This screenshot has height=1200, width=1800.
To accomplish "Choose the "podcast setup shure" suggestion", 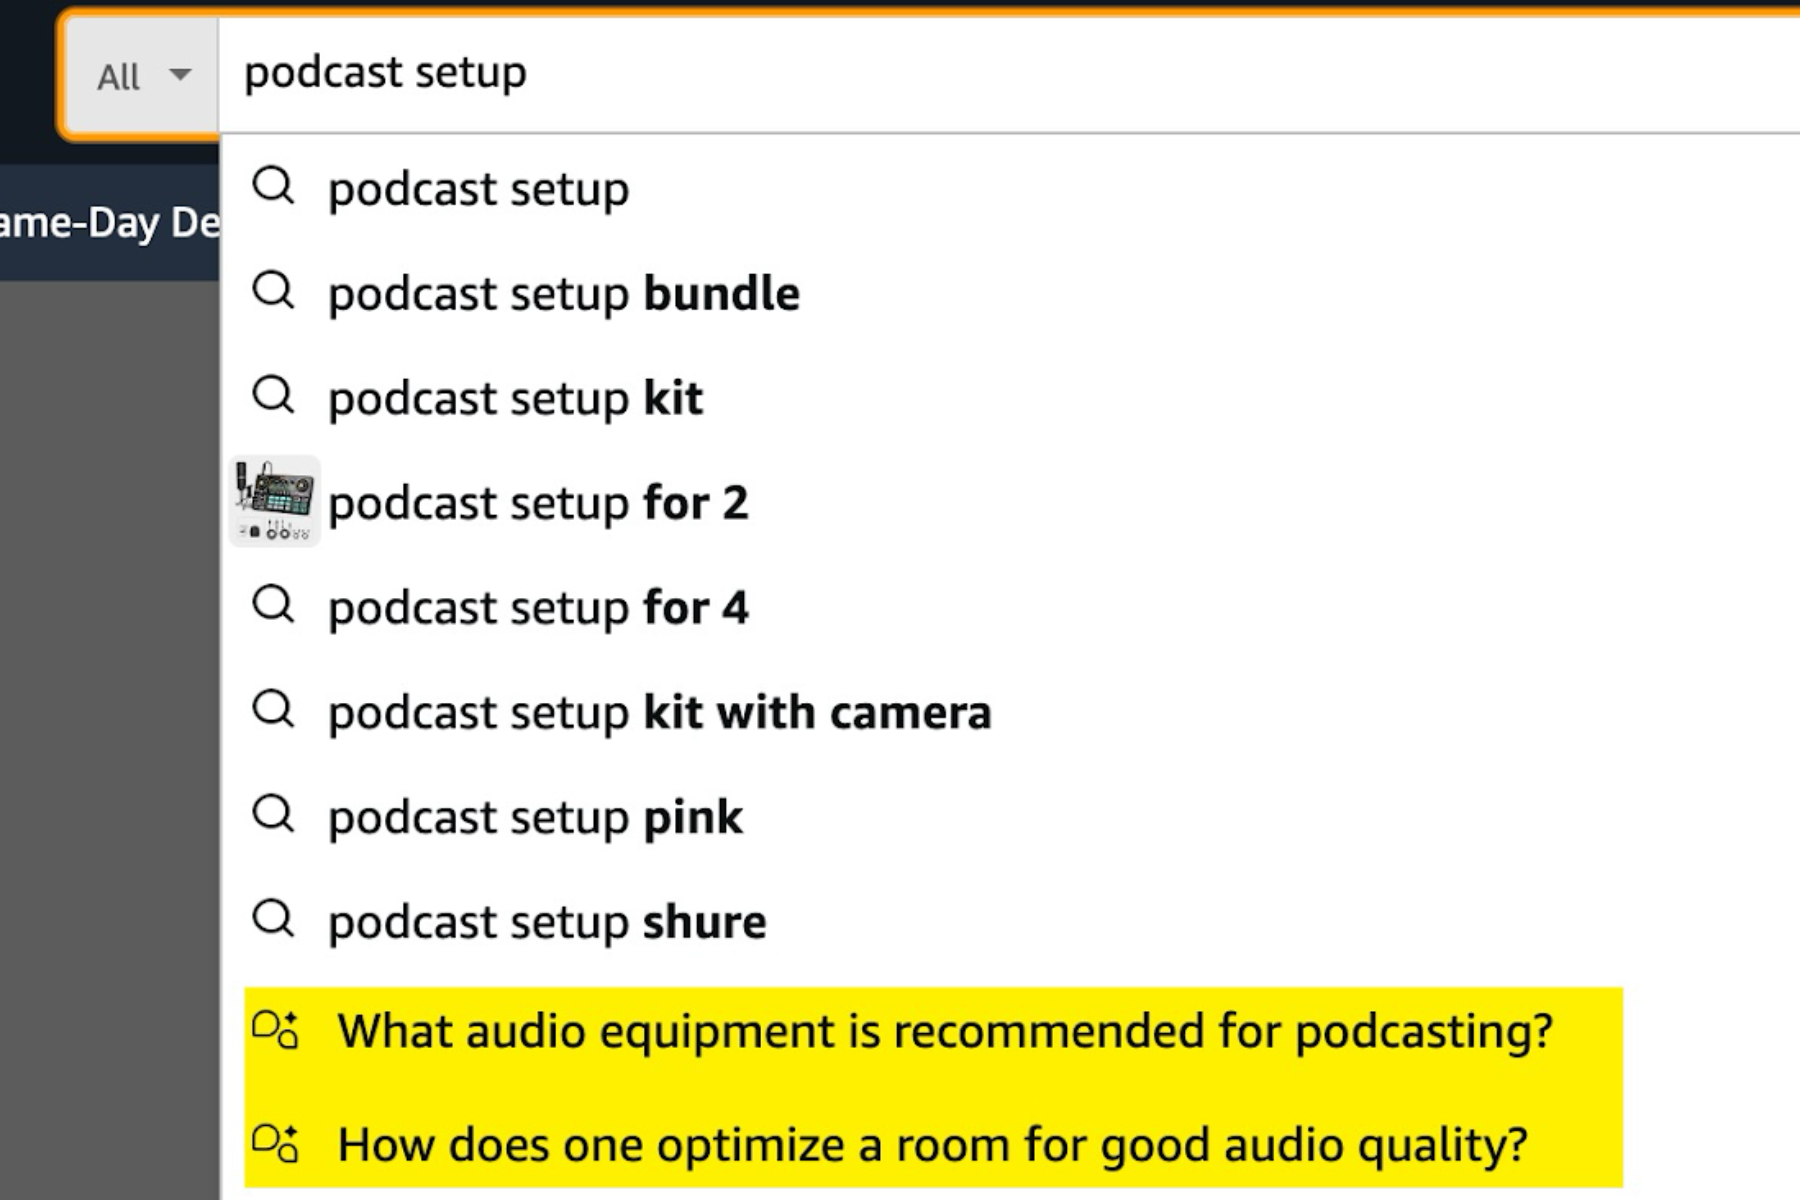I will point(547,921).
